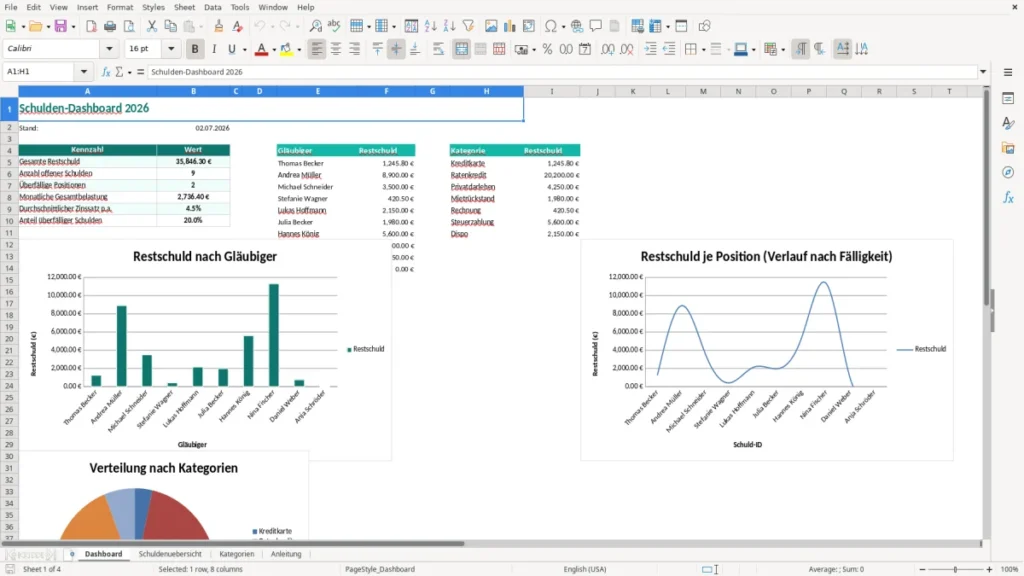
Task: Insert a pivot table
Action: (529, 26)
